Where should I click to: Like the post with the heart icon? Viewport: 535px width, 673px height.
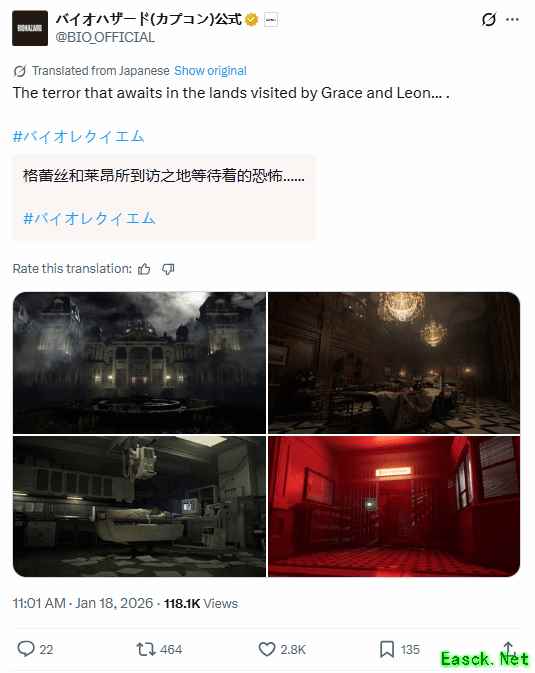point(267,649)
